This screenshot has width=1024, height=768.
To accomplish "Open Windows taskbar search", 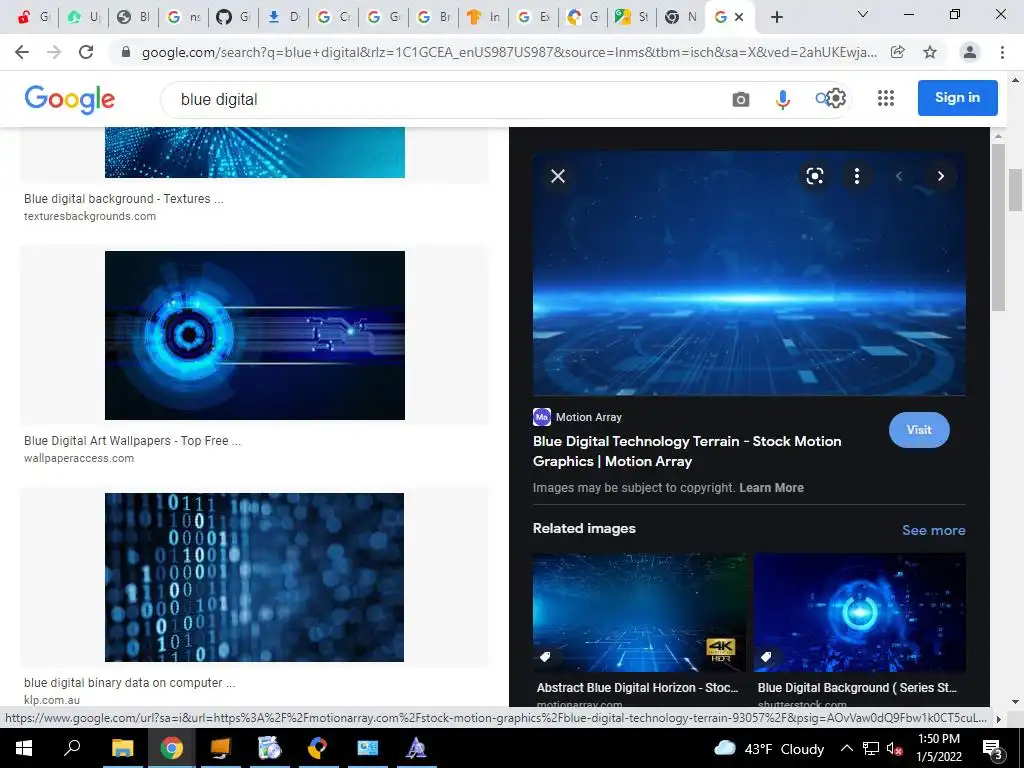I will [x=72, y=748].
